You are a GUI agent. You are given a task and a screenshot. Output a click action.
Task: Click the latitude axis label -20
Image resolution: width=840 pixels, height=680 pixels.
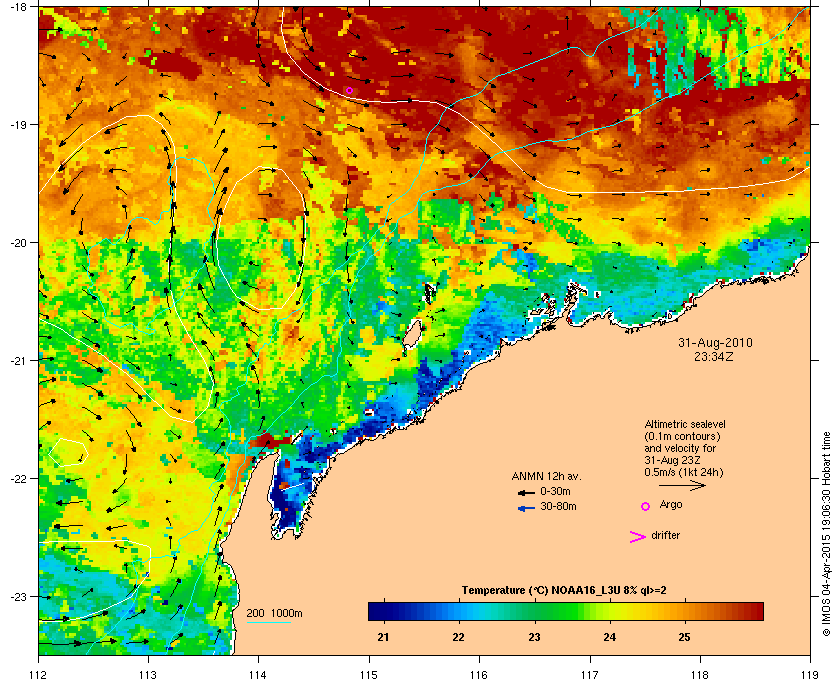click(x=17, y=243)
